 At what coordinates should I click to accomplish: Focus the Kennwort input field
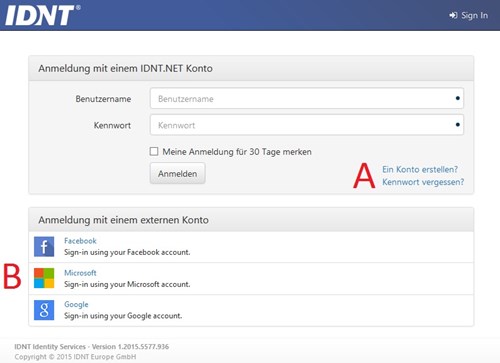click(x=307, y=125)
